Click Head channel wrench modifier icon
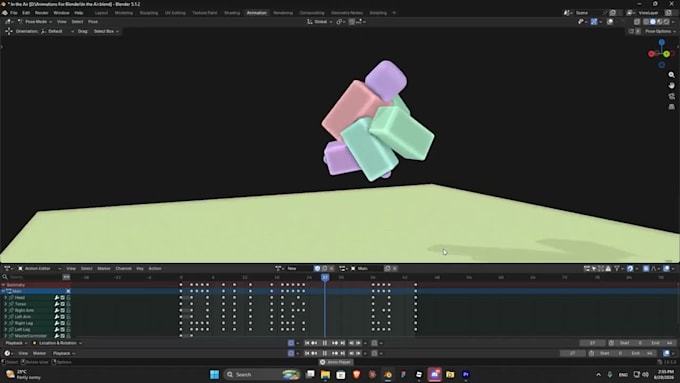The image size is (680, 383). coord(57,298)
